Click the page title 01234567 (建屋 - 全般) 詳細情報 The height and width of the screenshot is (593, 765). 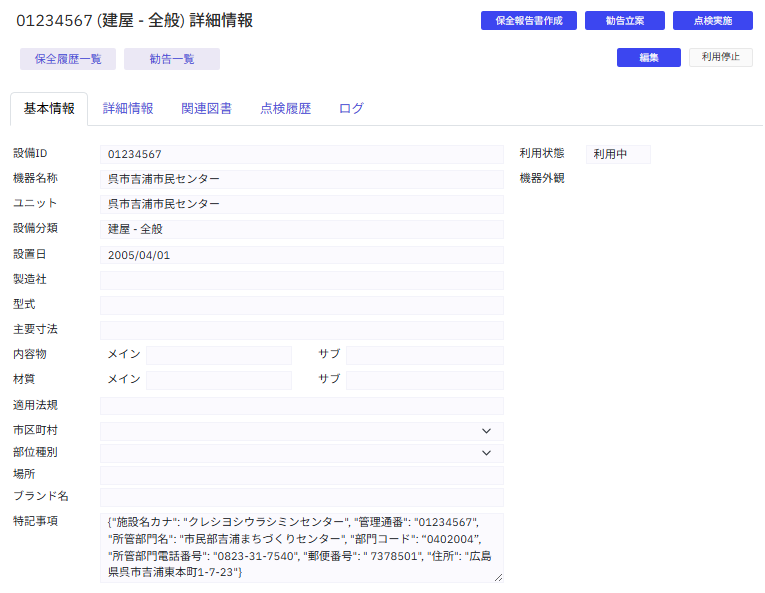point(135,20)
